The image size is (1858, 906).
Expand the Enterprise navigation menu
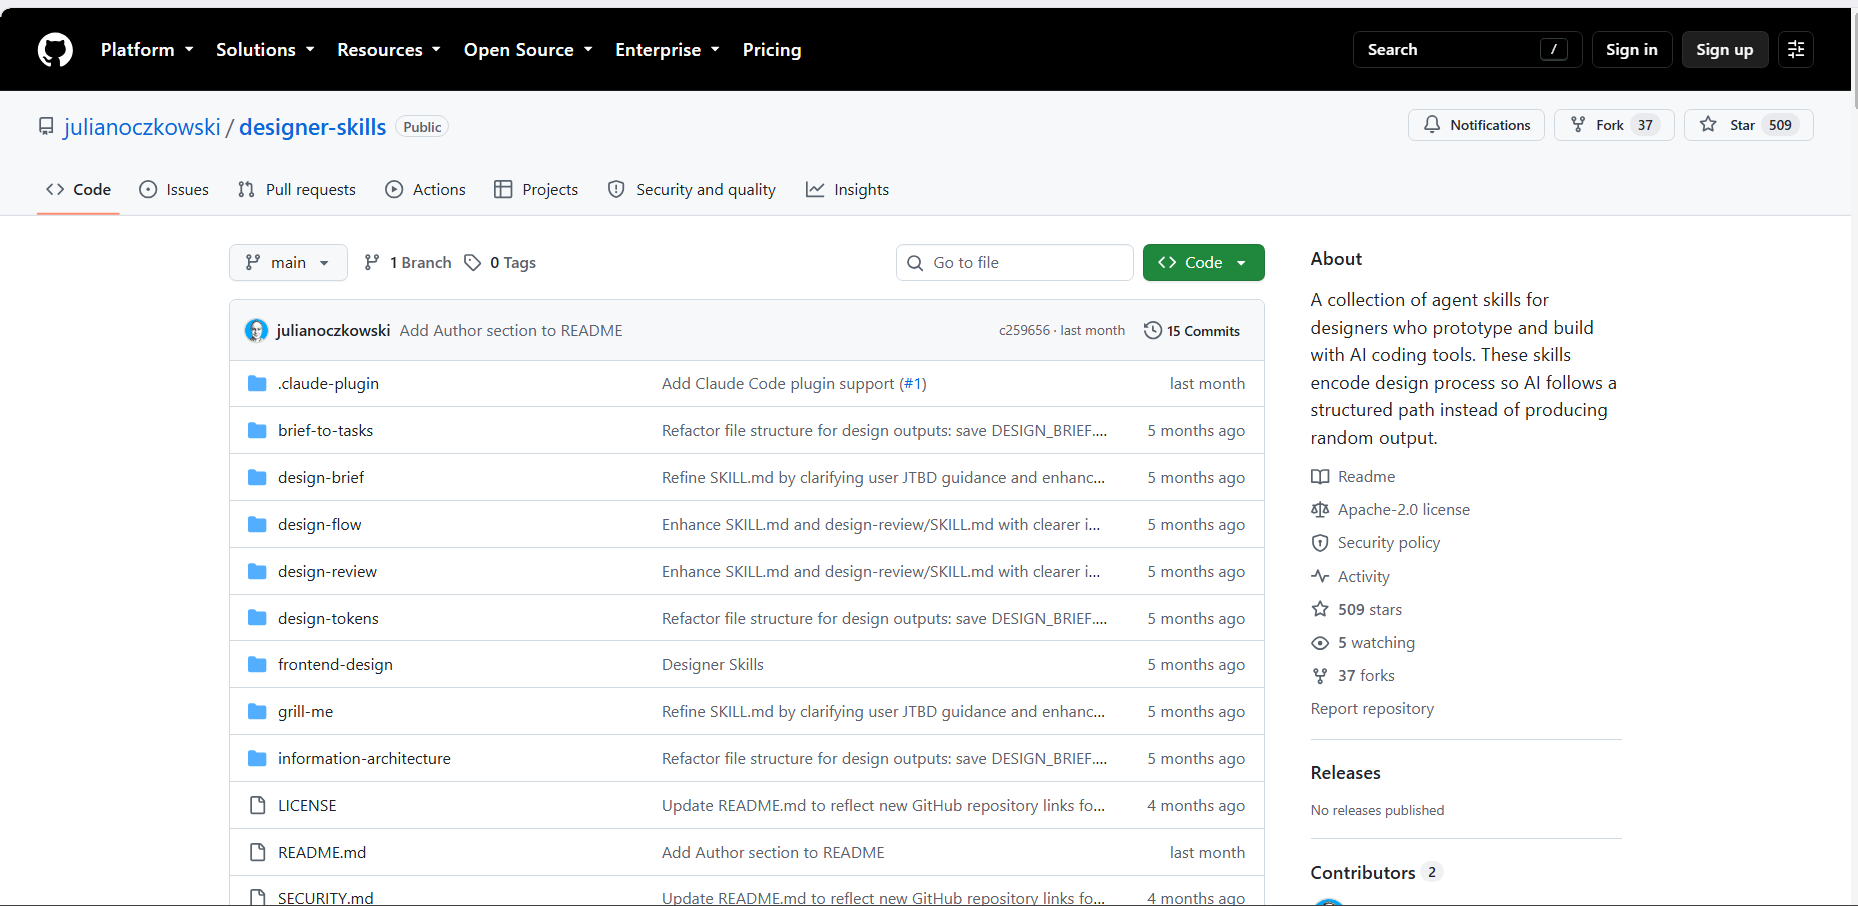(x=667, y=50)
